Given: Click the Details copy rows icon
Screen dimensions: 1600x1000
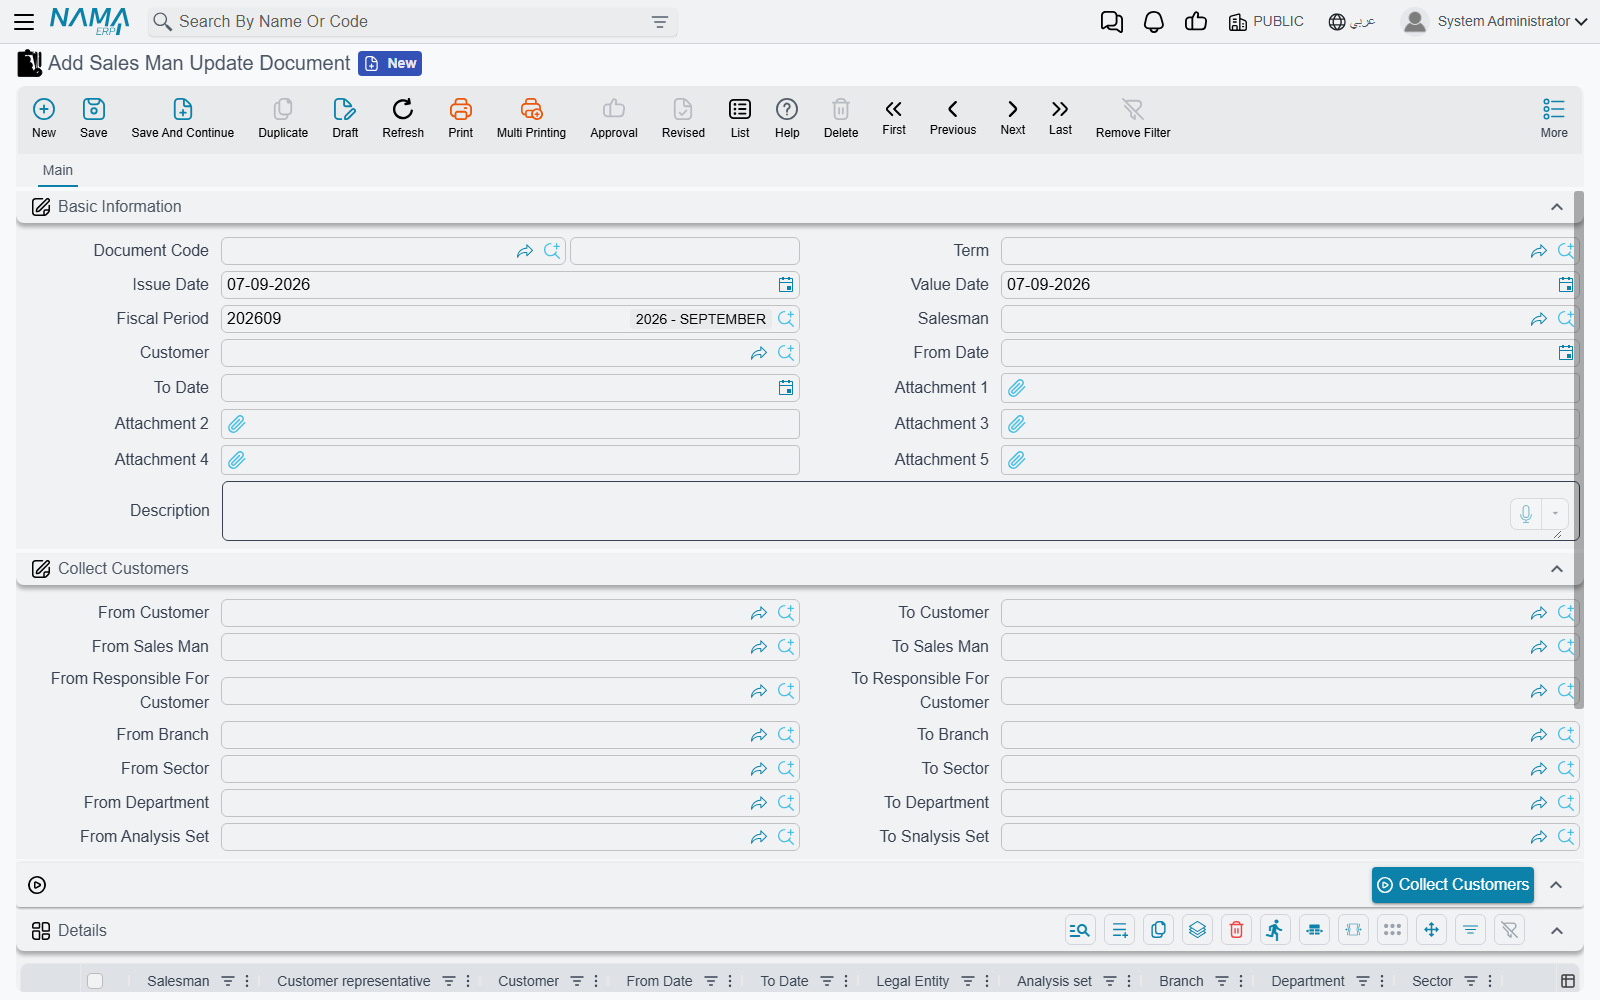Looking at the screenshot, I should 1158,930.
